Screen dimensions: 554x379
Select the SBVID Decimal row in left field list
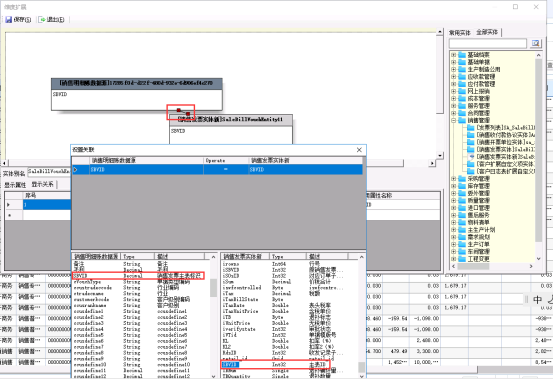[x=138, y=276]
